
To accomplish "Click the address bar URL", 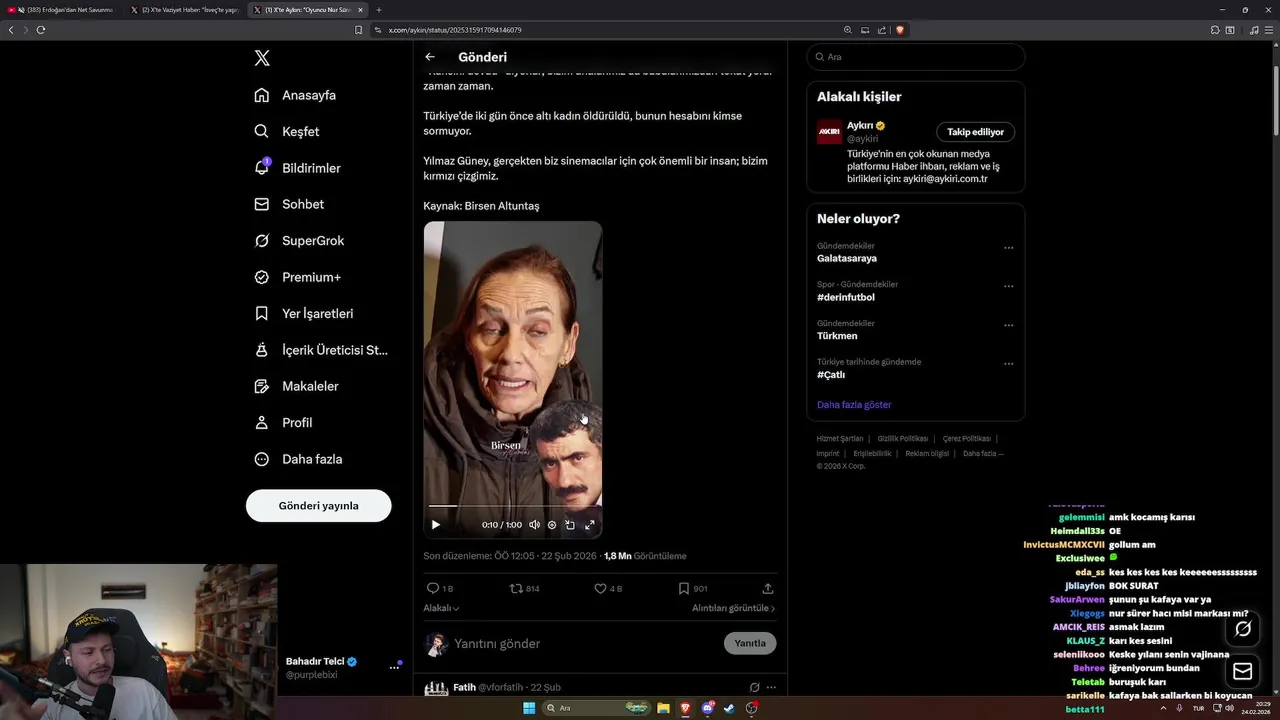I will click(455, 30).
